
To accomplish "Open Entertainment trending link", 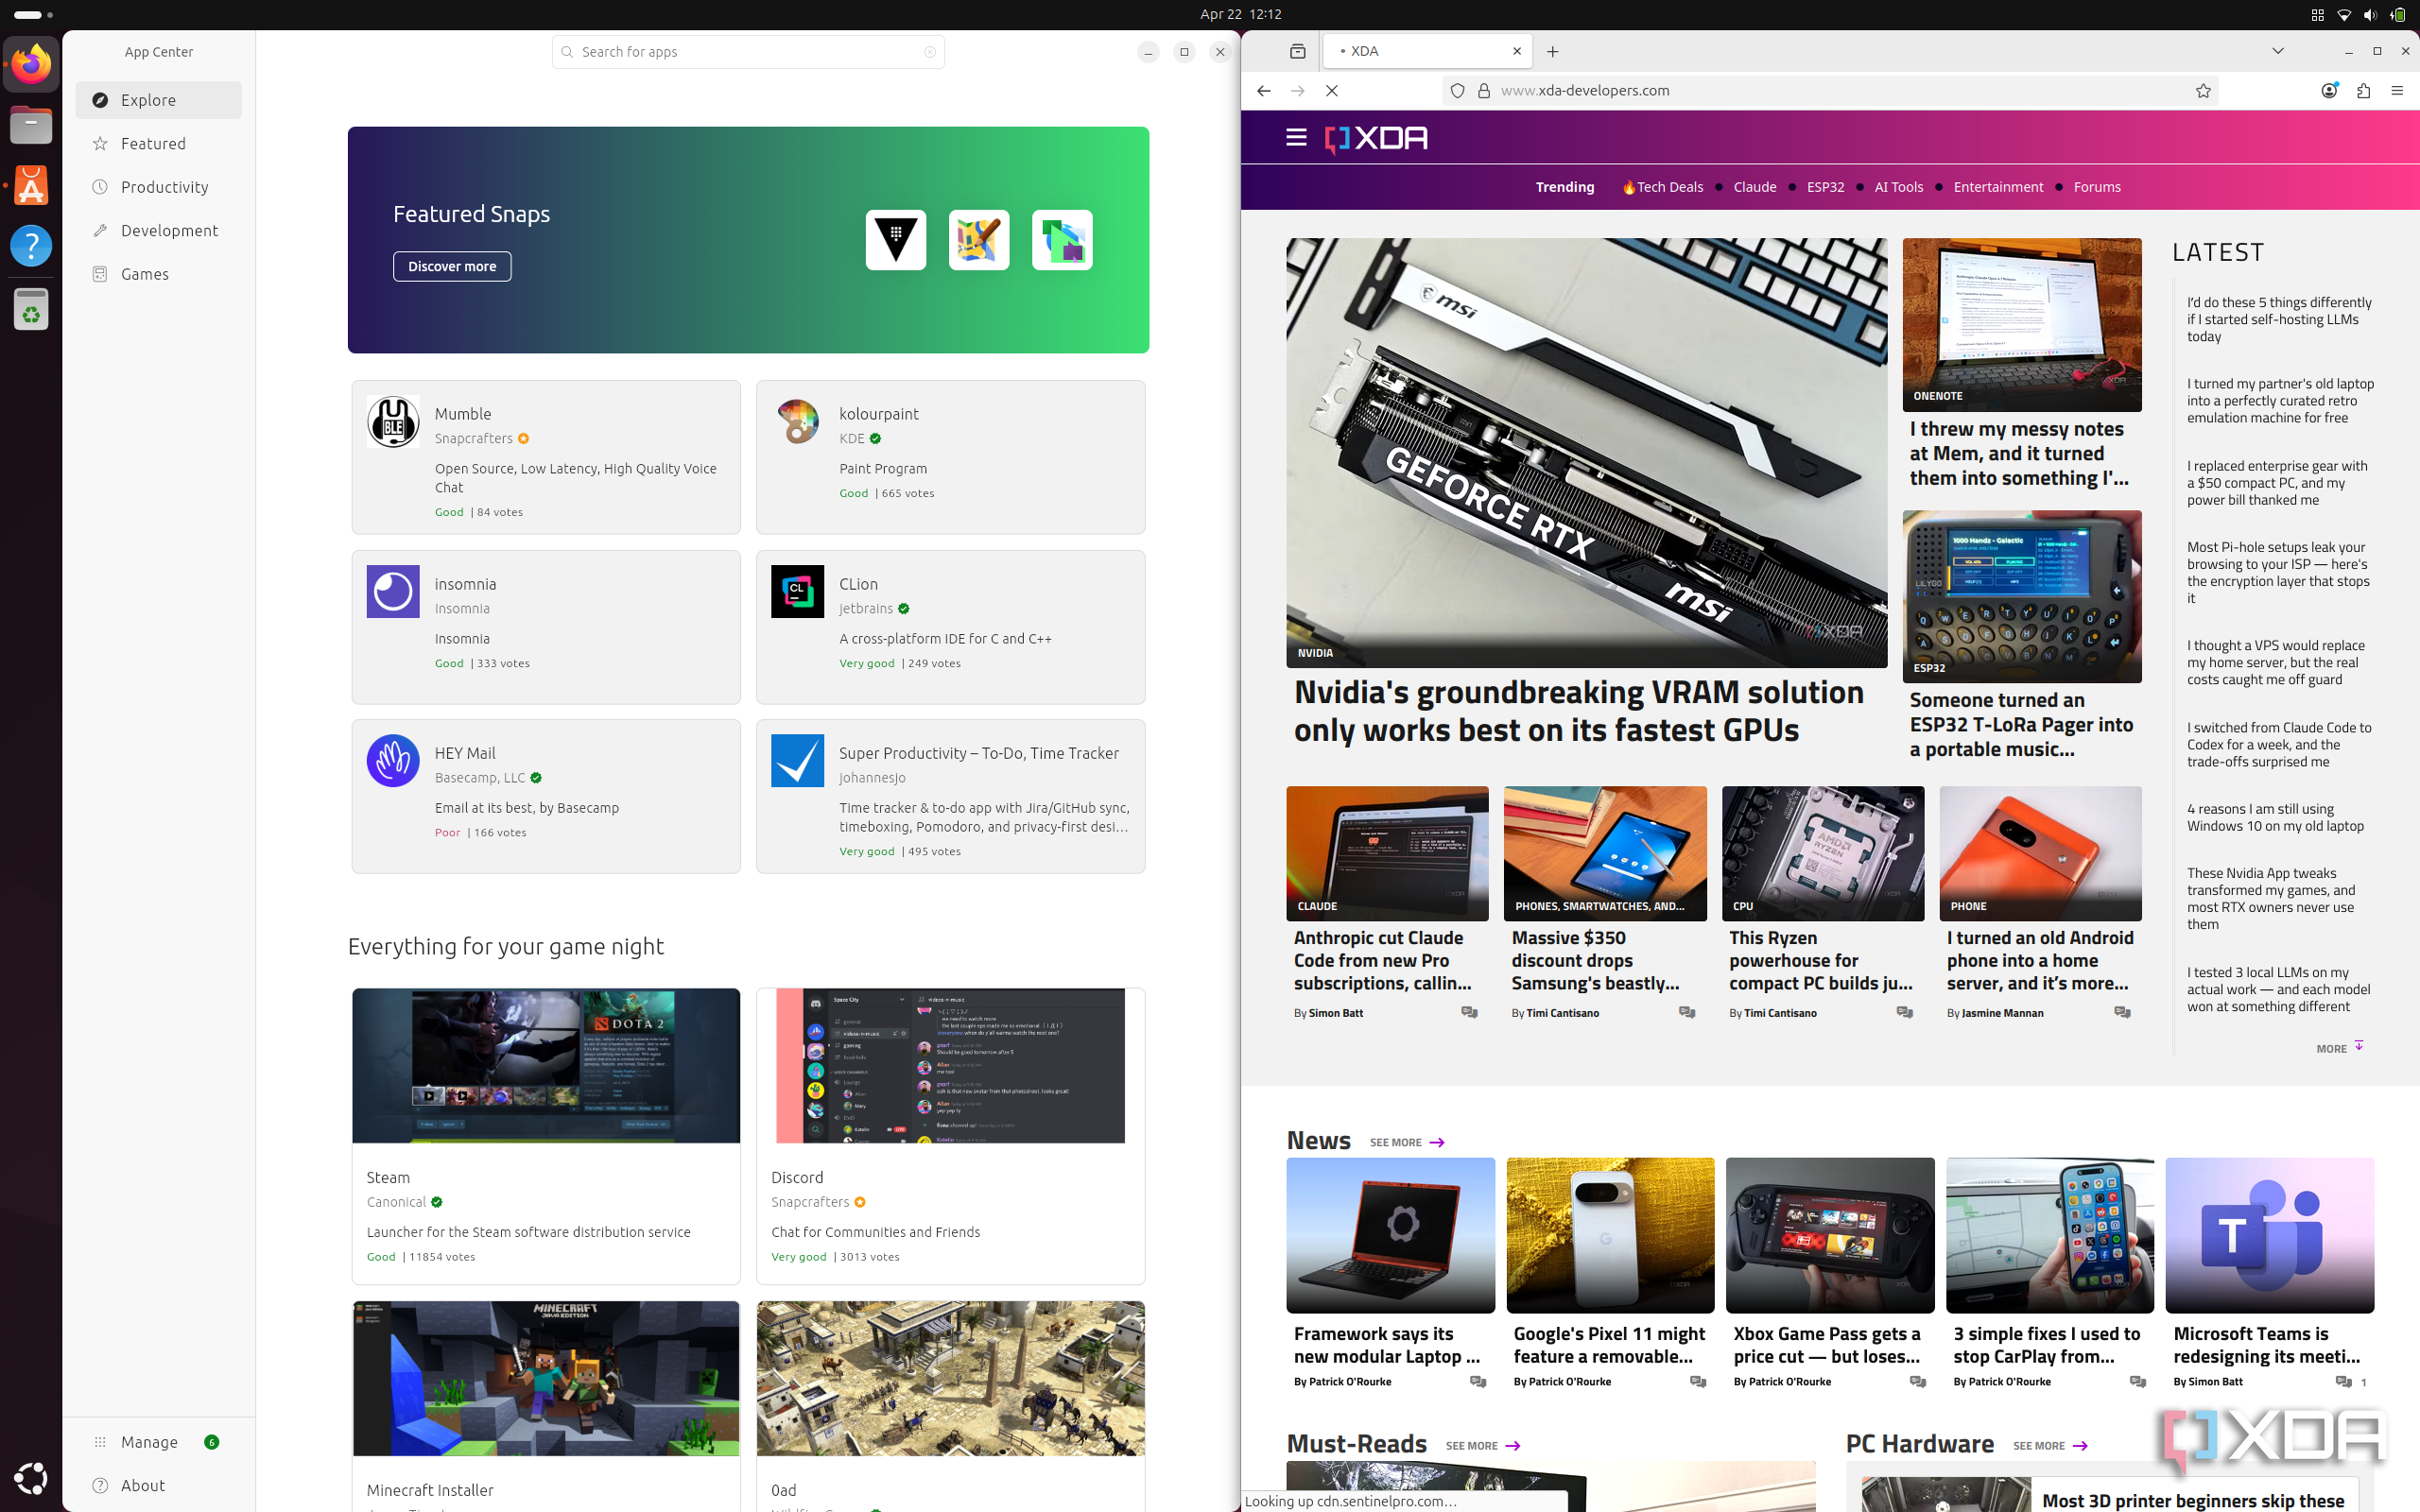I will pos(1998,187).
